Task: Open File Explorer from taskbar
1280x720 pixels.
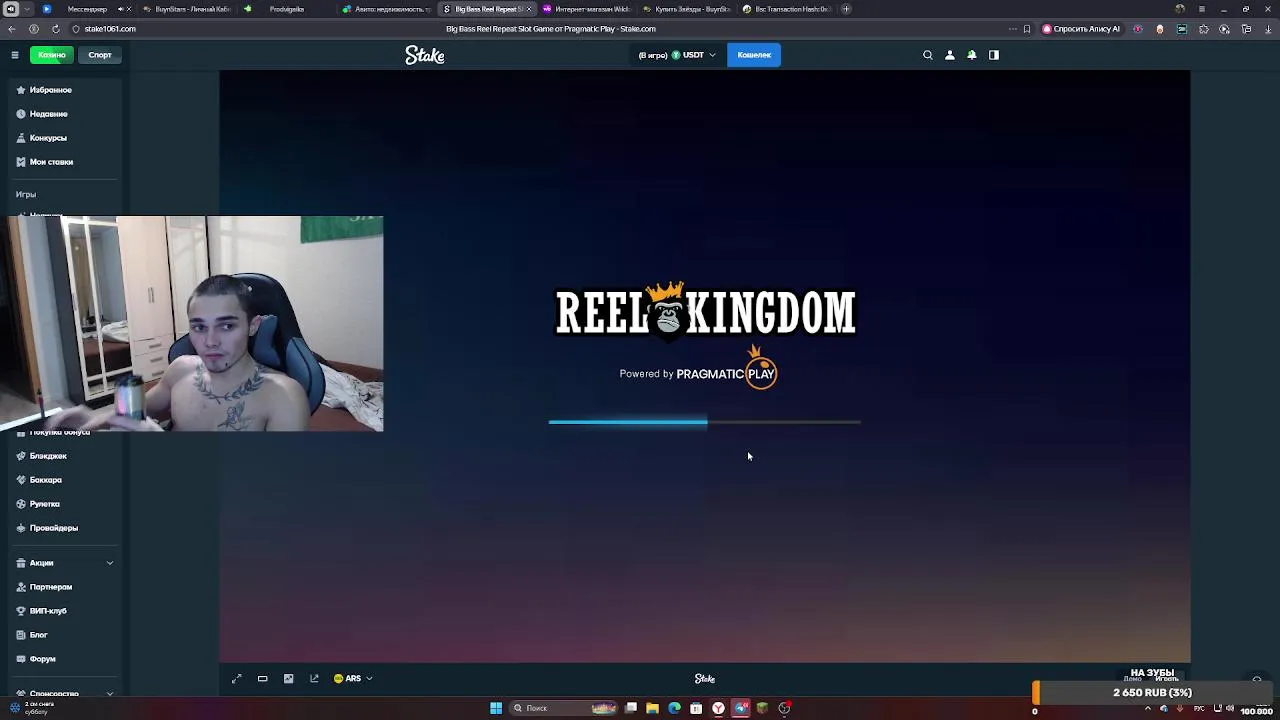Action: pos(652,708)
